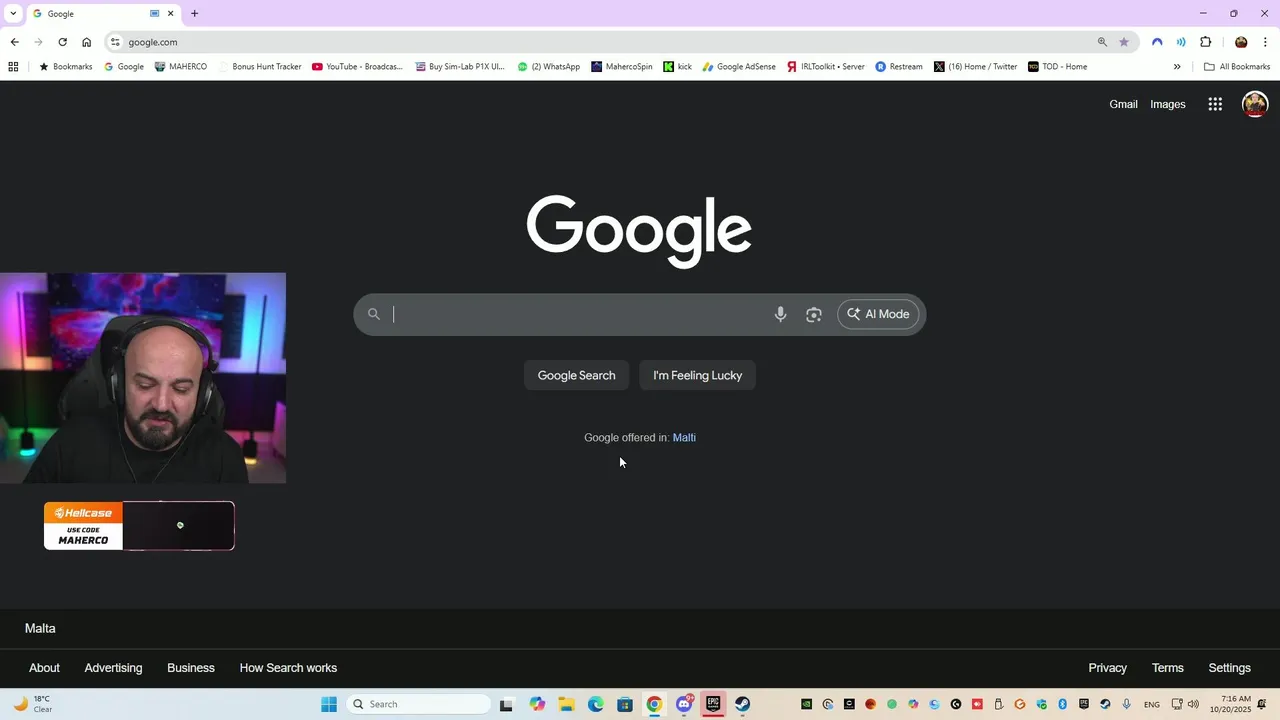Open the bookmarks bar apps grid icon
The image size is (1280, 720).
tap(13, 67)
